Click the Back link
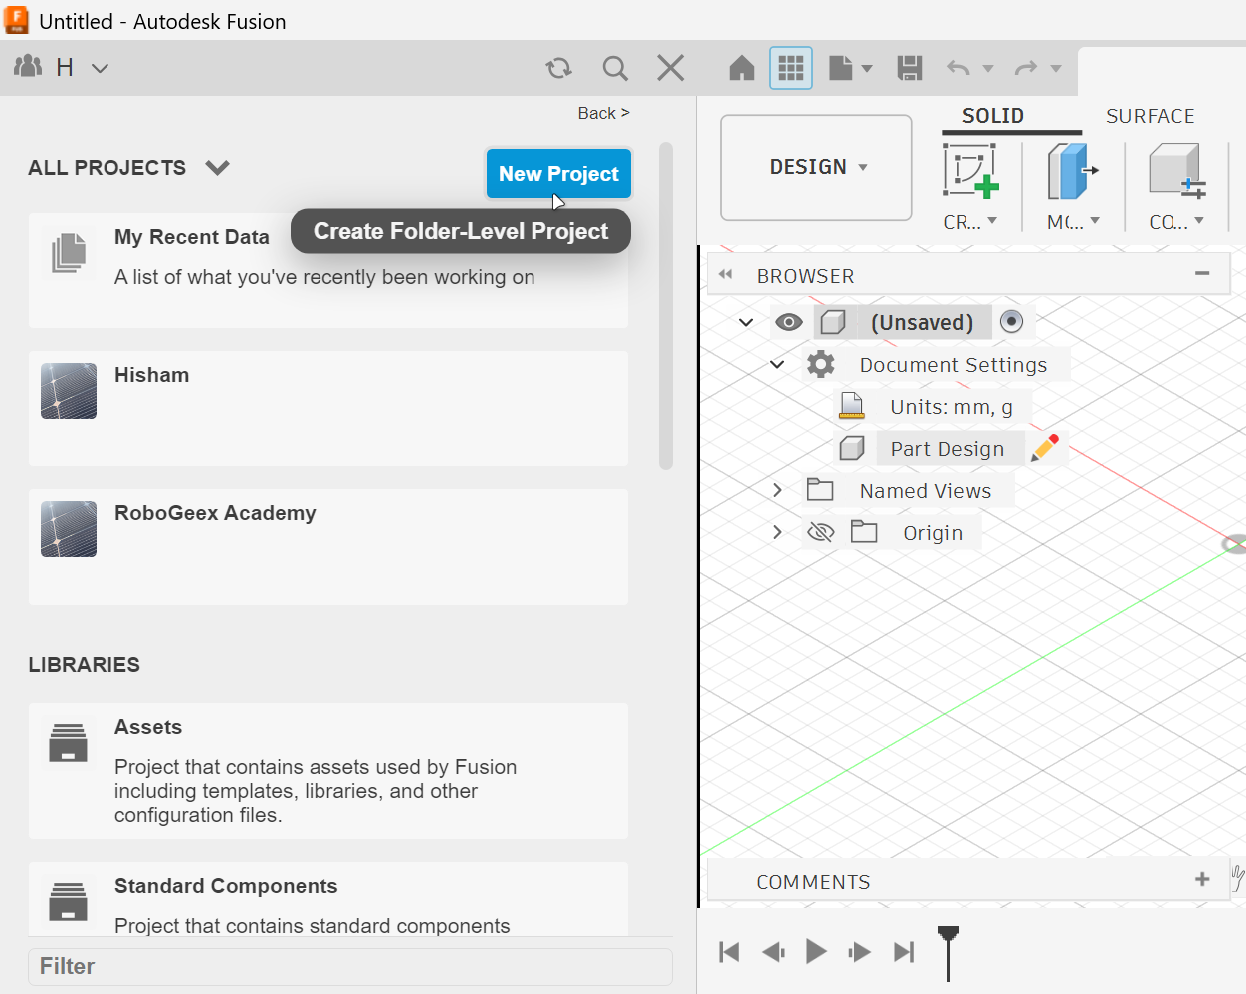Image resolution: width=1246 pixels, height=994 pixels. 603,113
